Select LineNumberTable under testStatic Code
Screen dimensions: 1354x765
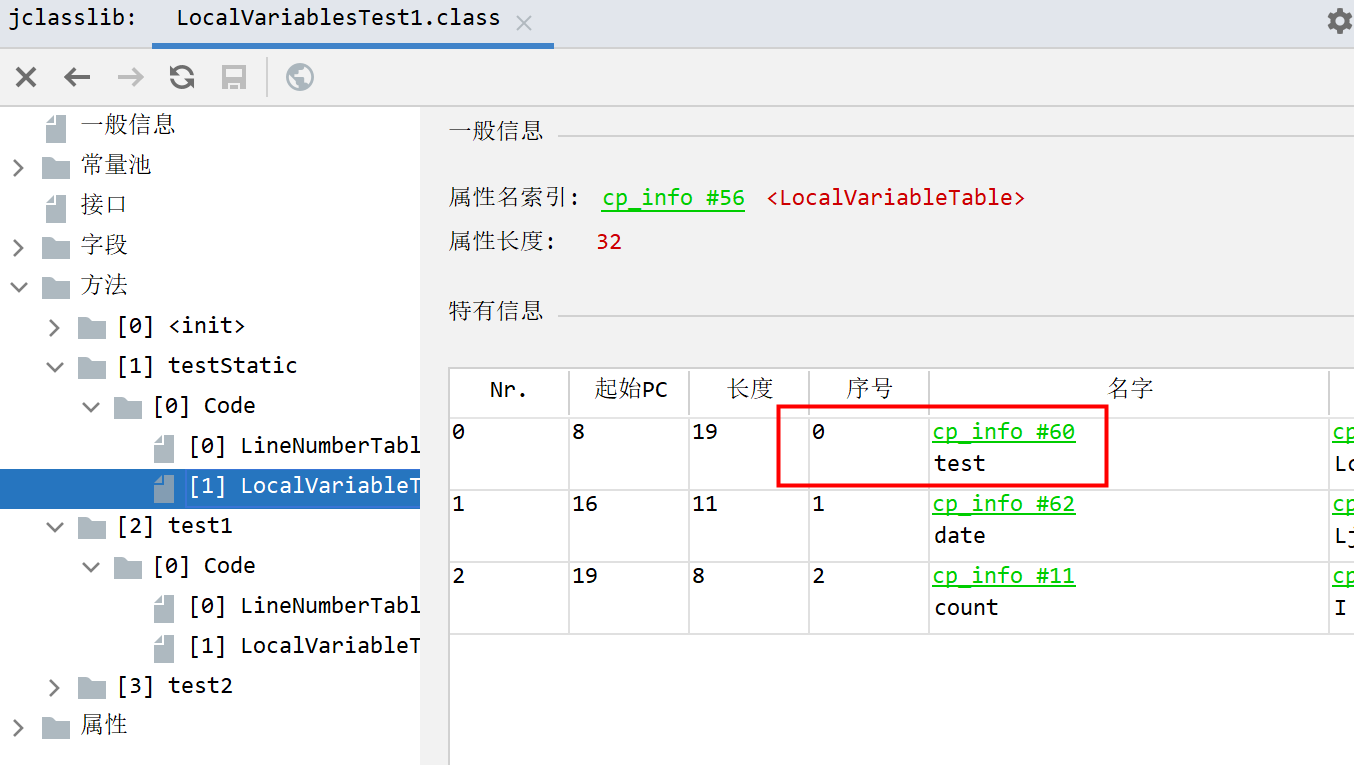coord(304,446)
